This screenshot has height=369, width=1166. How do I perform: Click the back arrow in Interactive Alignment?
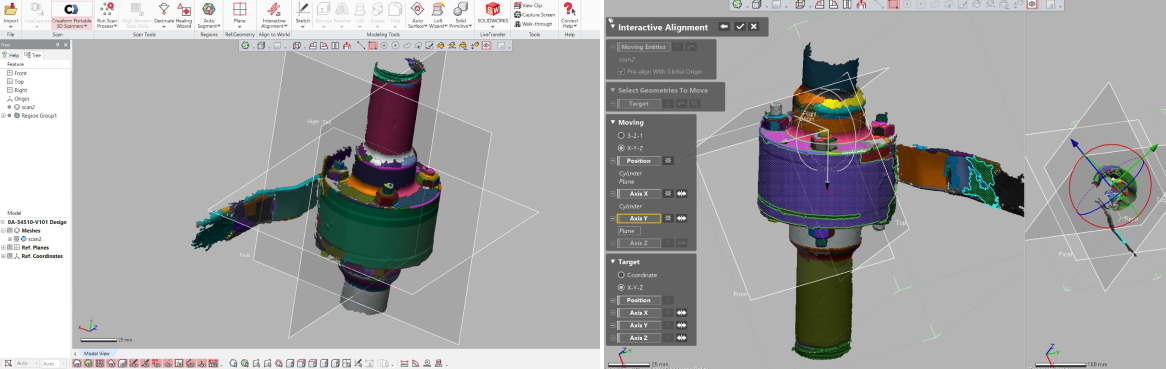pyautogui.click(x=724, y=27)
